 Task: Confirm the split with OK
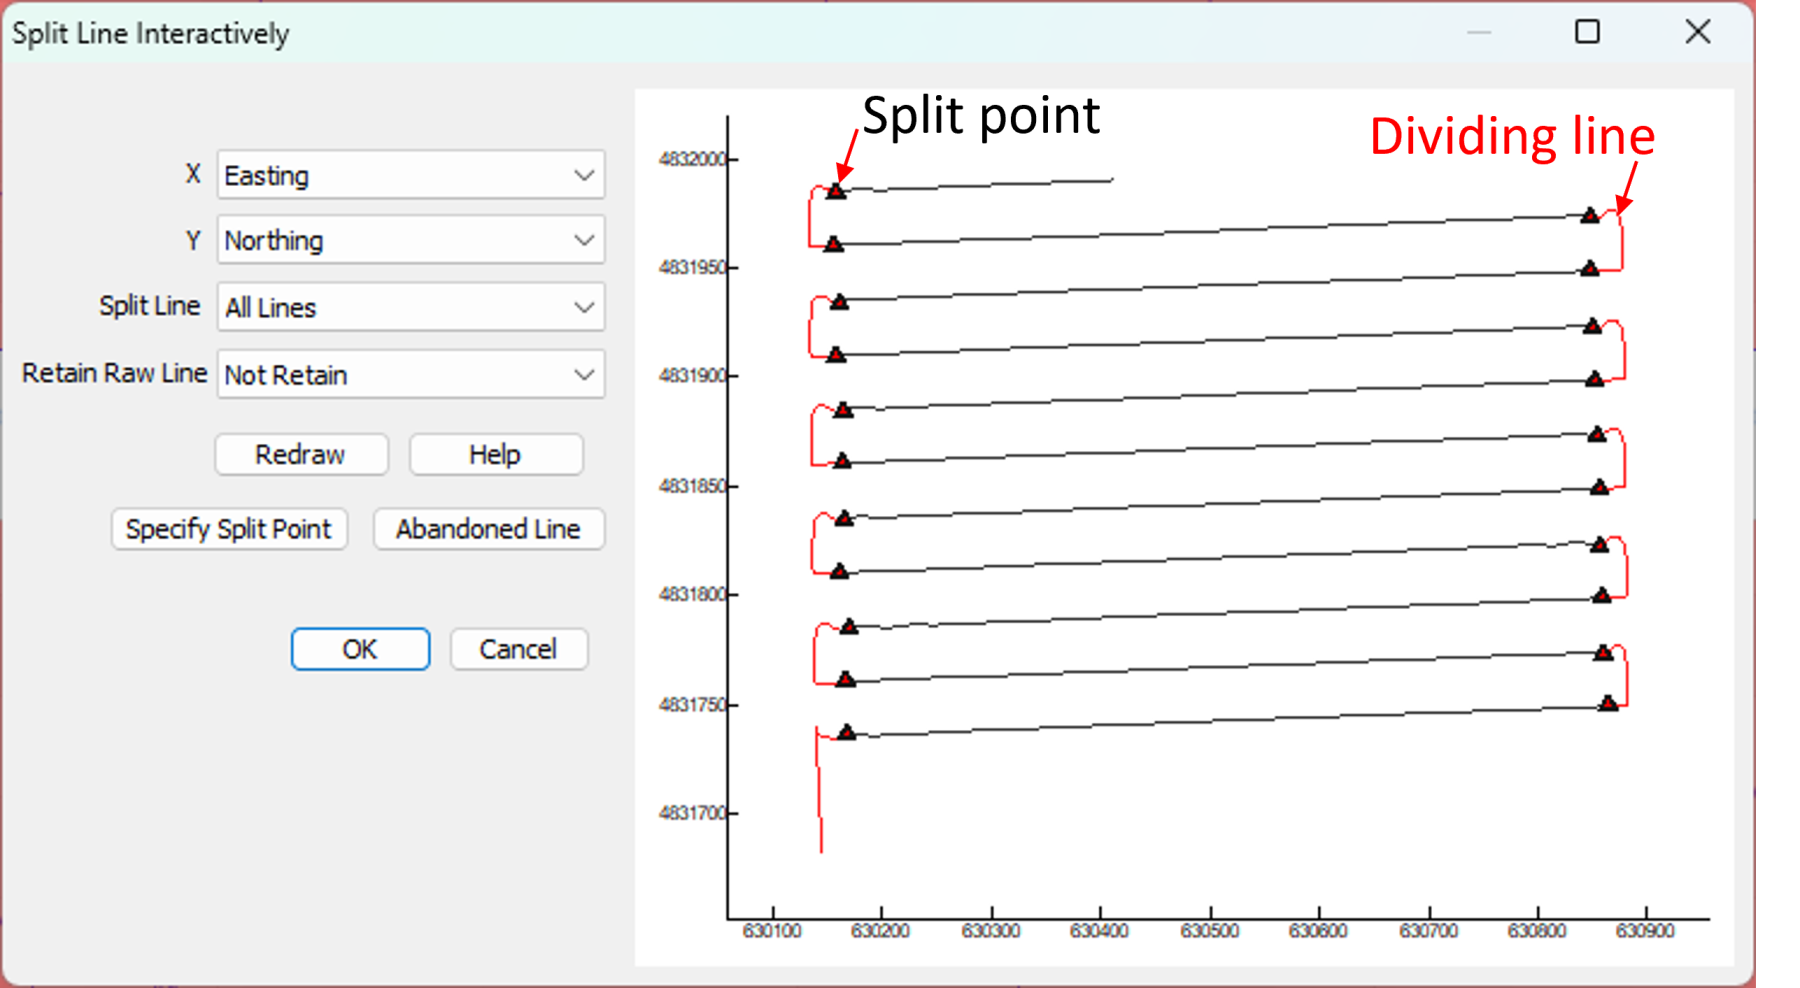[x=360, y=649]
